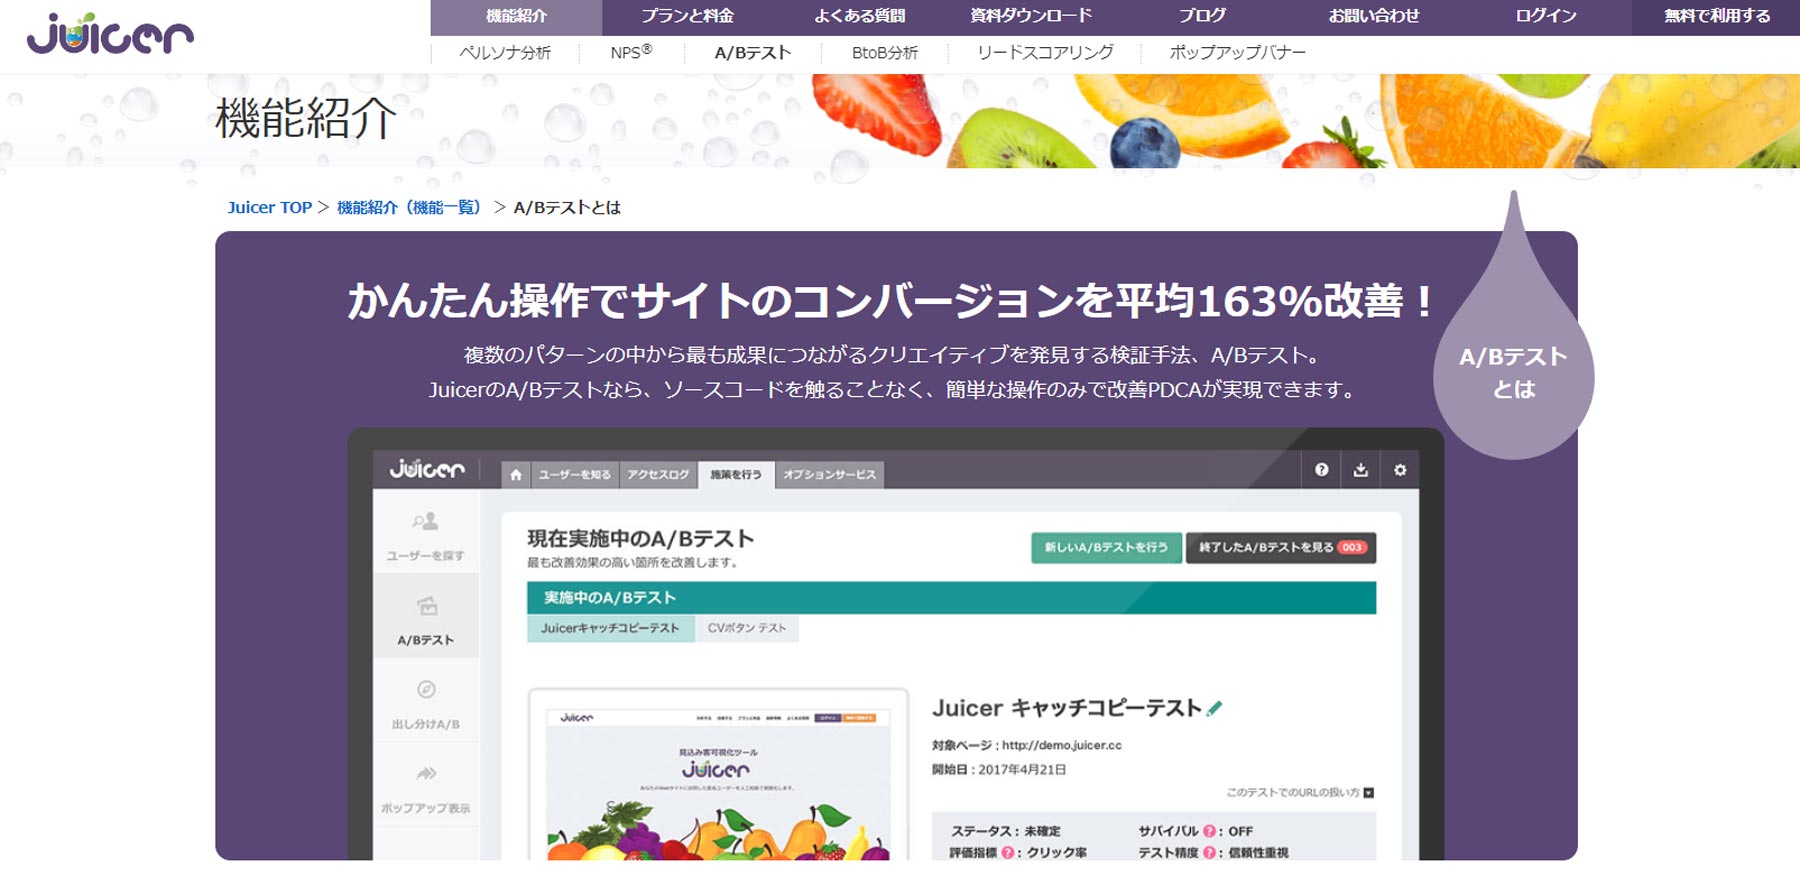Open the 資料ダウンロード menu item

click(x=1031, y=17)
